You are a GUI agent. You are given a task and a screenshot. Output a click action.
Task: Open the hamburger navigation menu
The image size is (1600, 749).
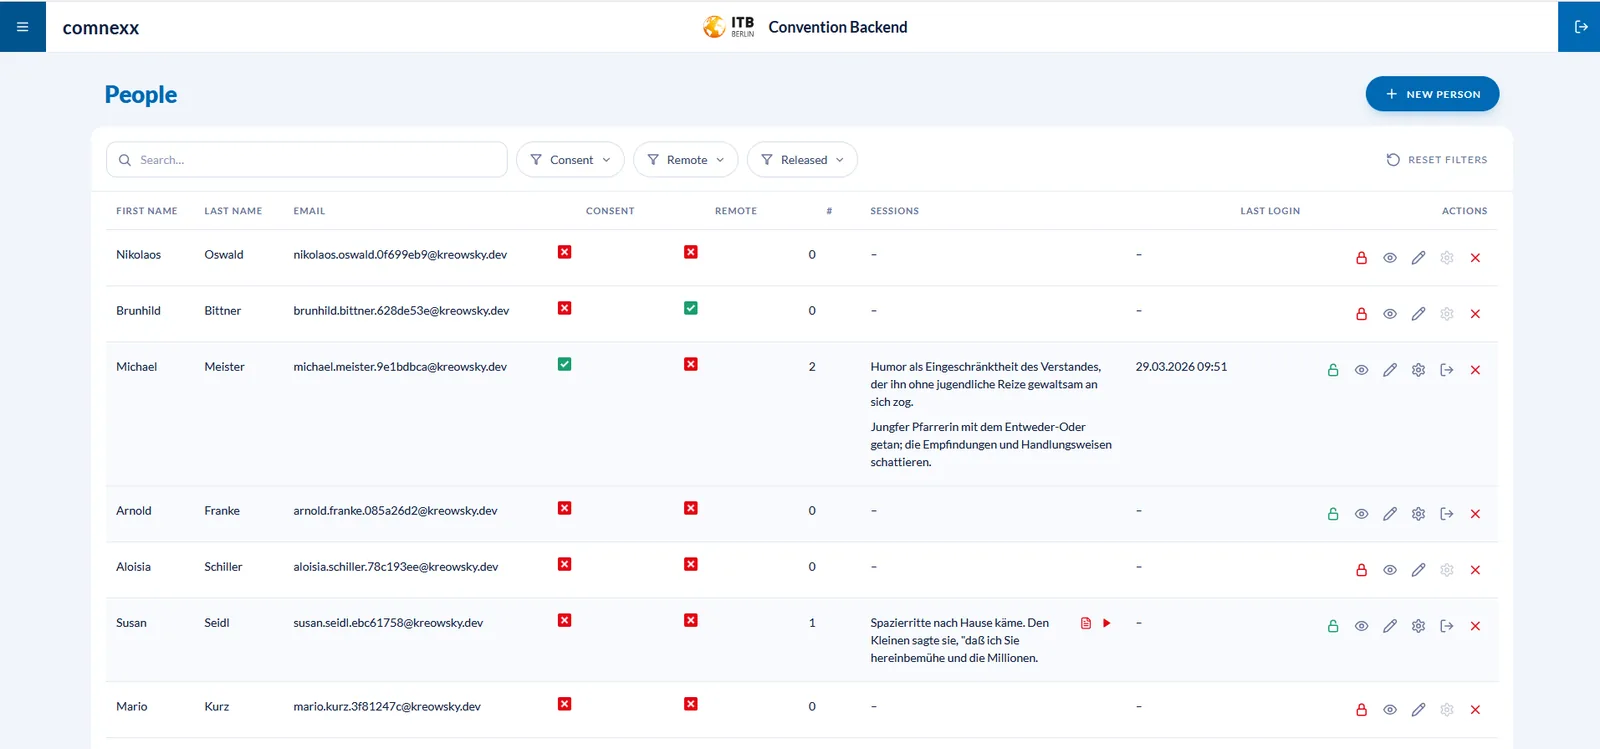tap(22, 27)
